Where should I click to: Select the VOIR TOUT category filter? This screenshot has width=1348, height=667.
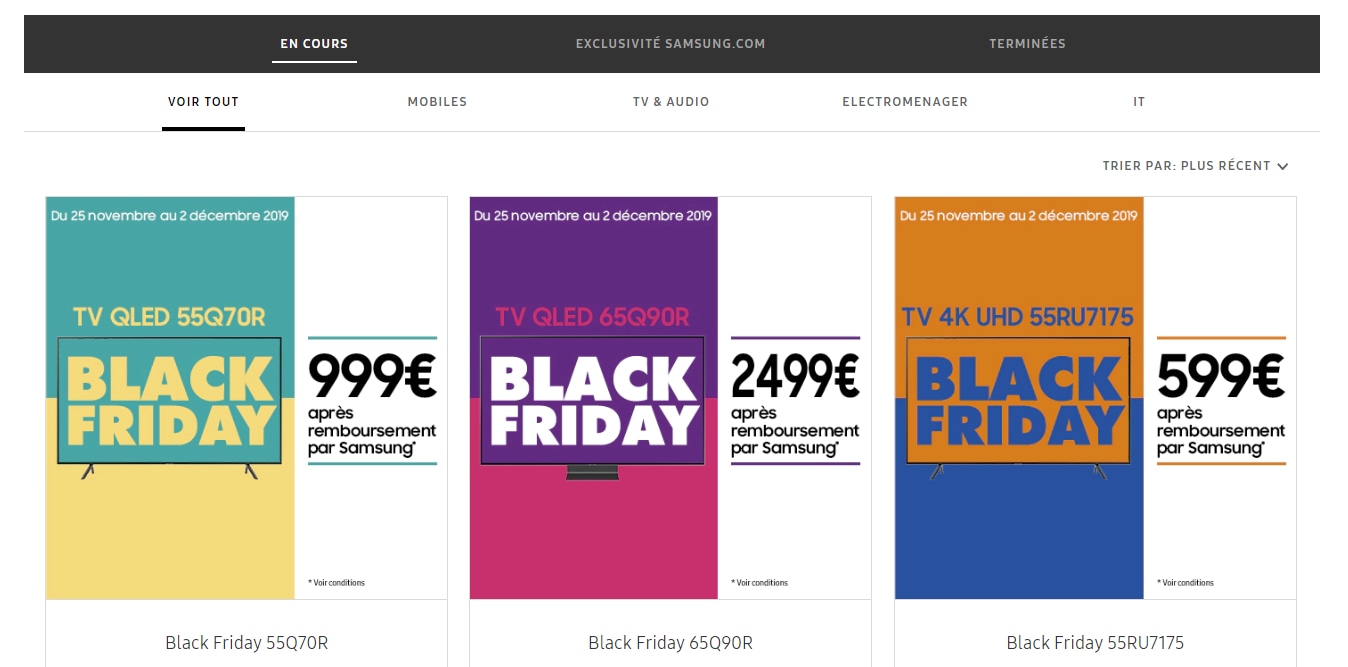click(203, 102)
